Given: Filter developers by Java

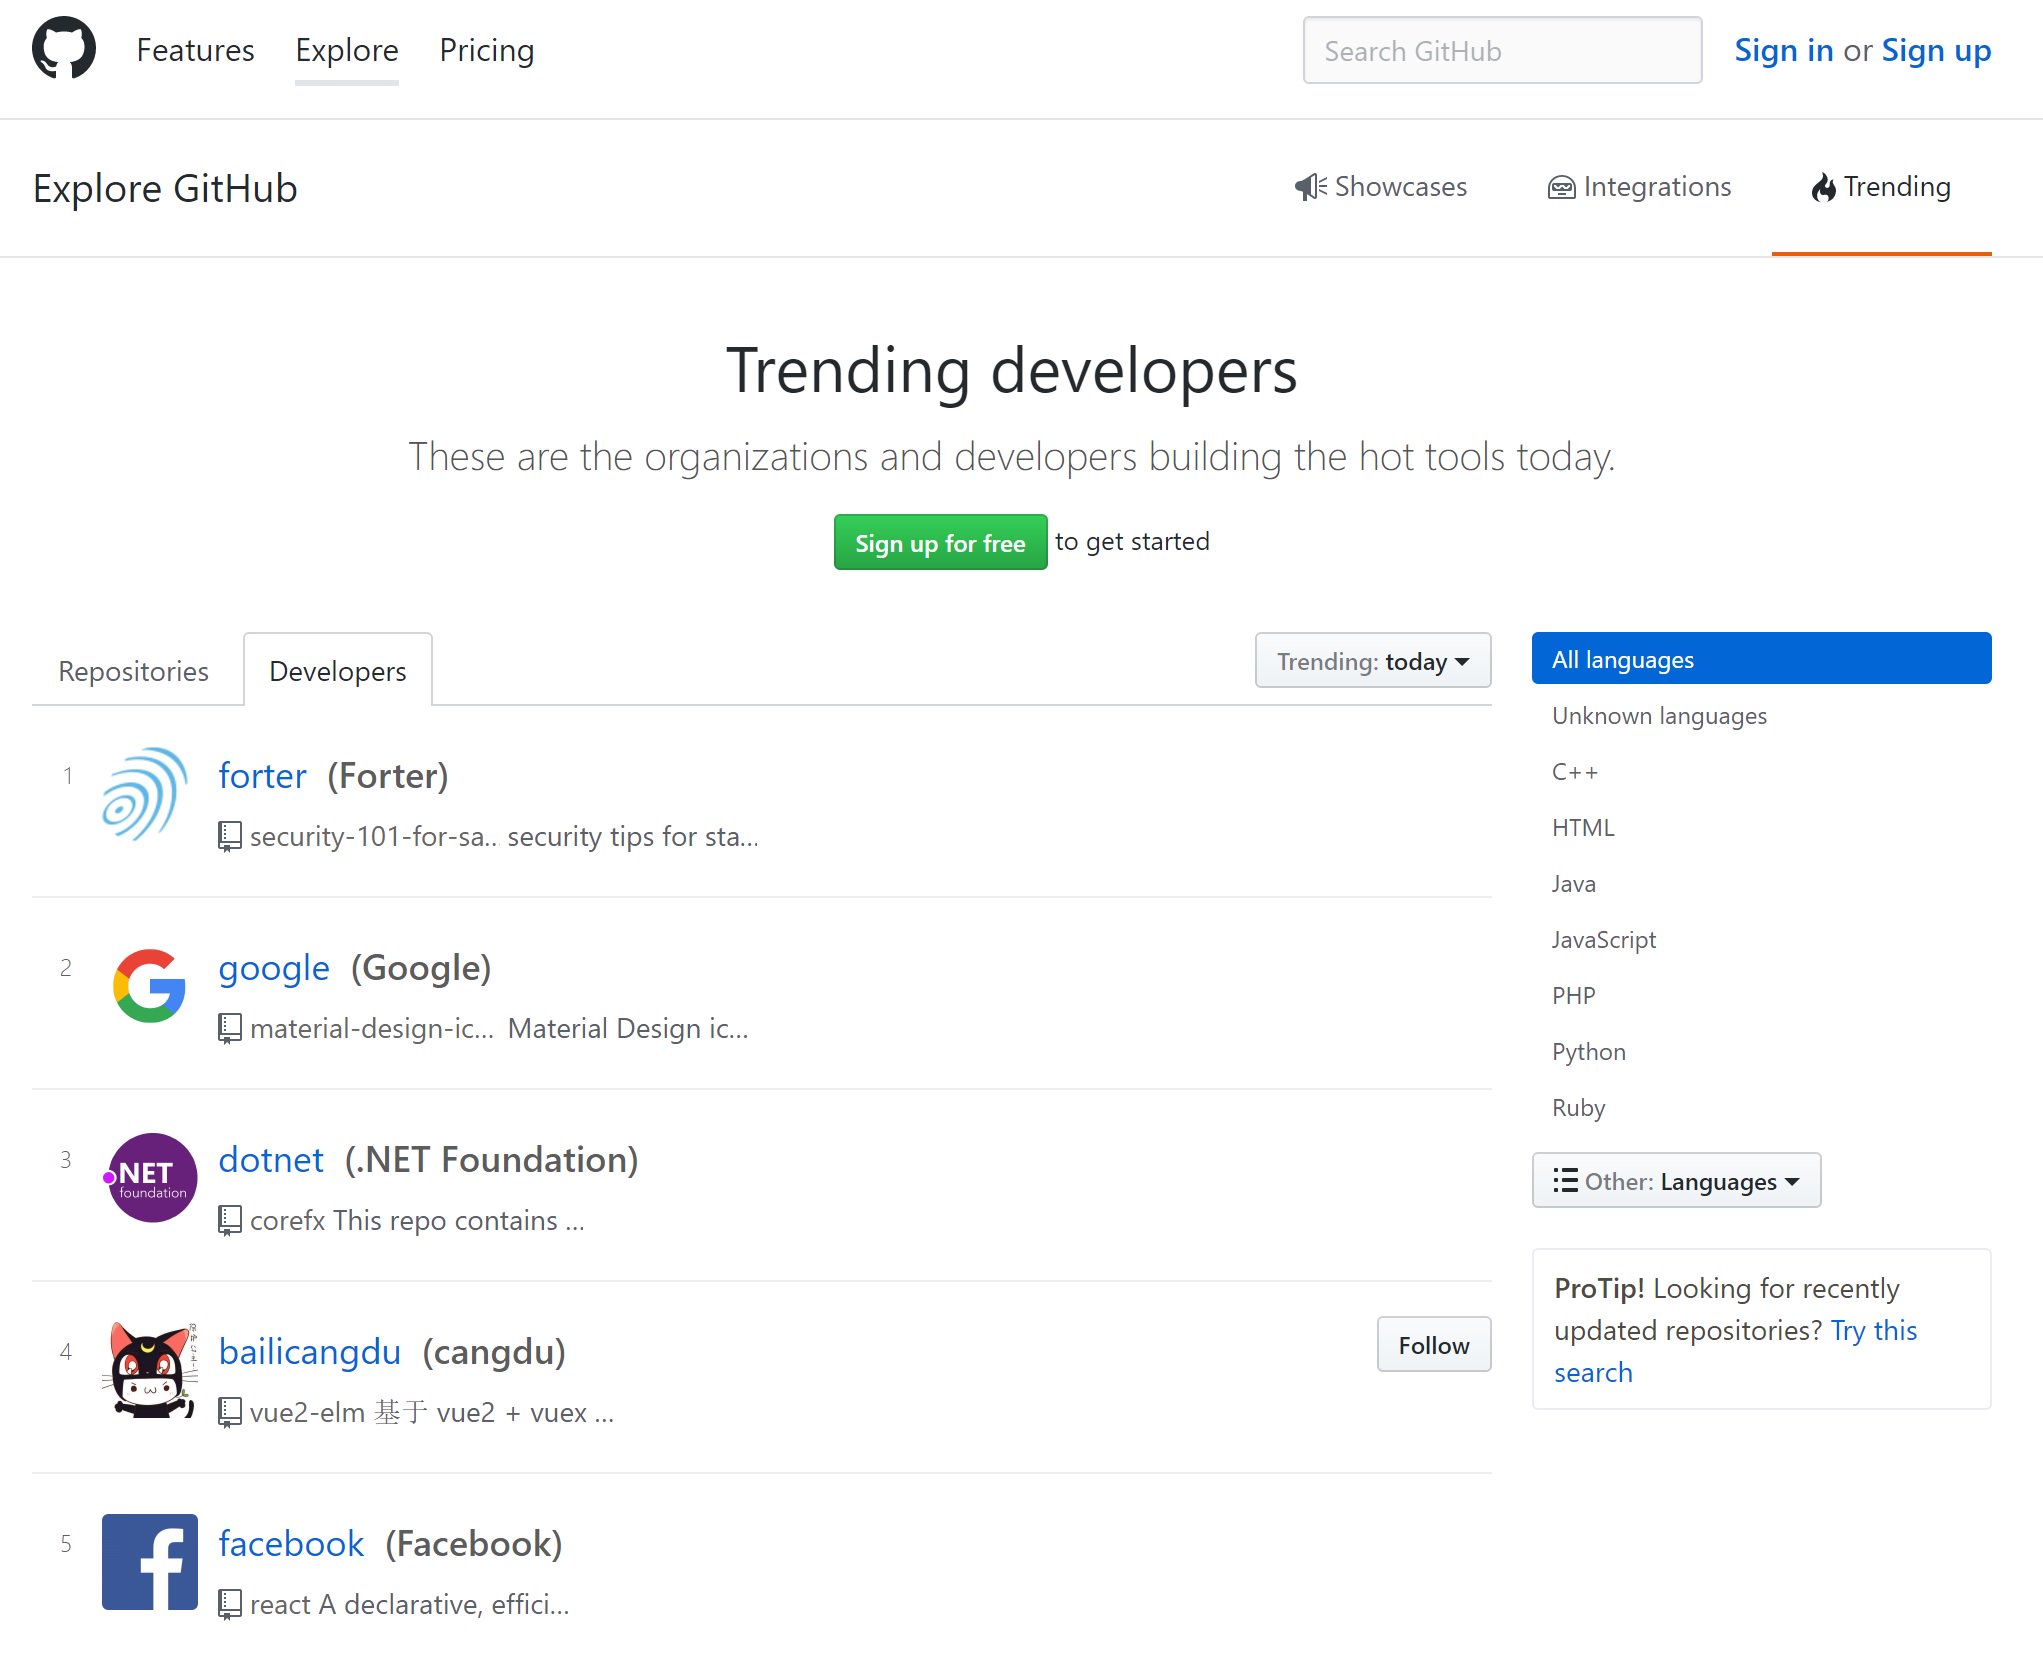Looking at the screenshot, I should (x=1762, y=883).
